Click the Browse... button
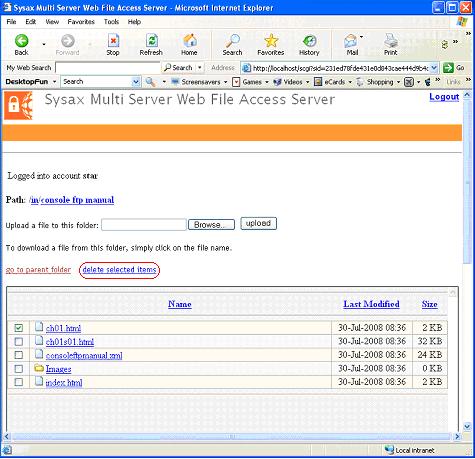 point(211,225)
